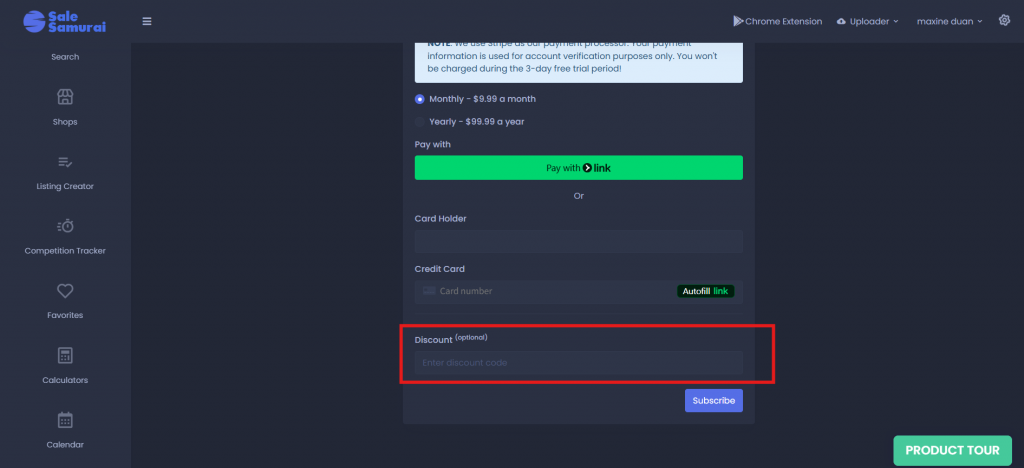Image resolution: width=1024 pixels, height=468 pixels.
Task: Open the maxine duan account menu
Action: point(949,21)
